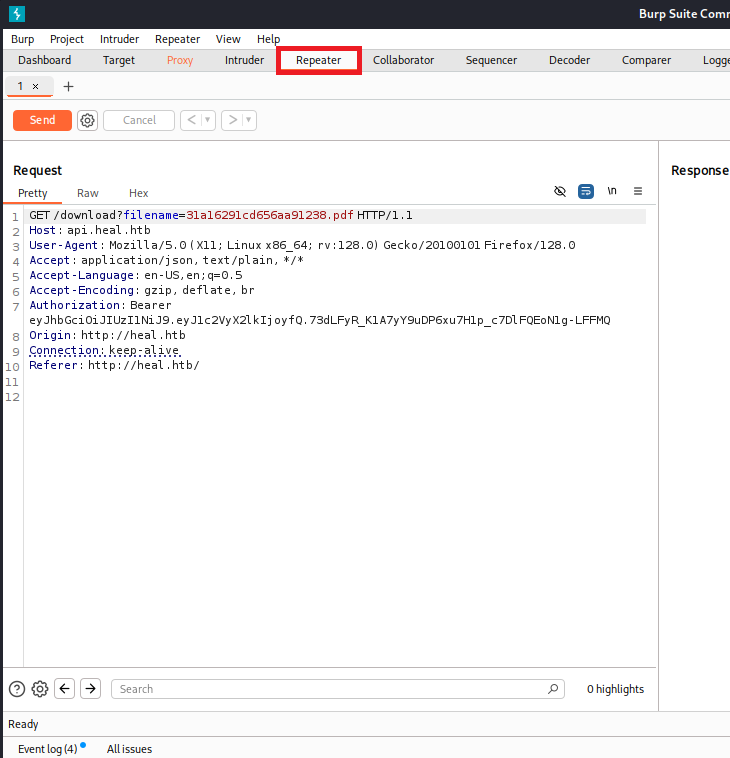
Task: Toggle show non-printable characters \n
Action: click(612, 191)
